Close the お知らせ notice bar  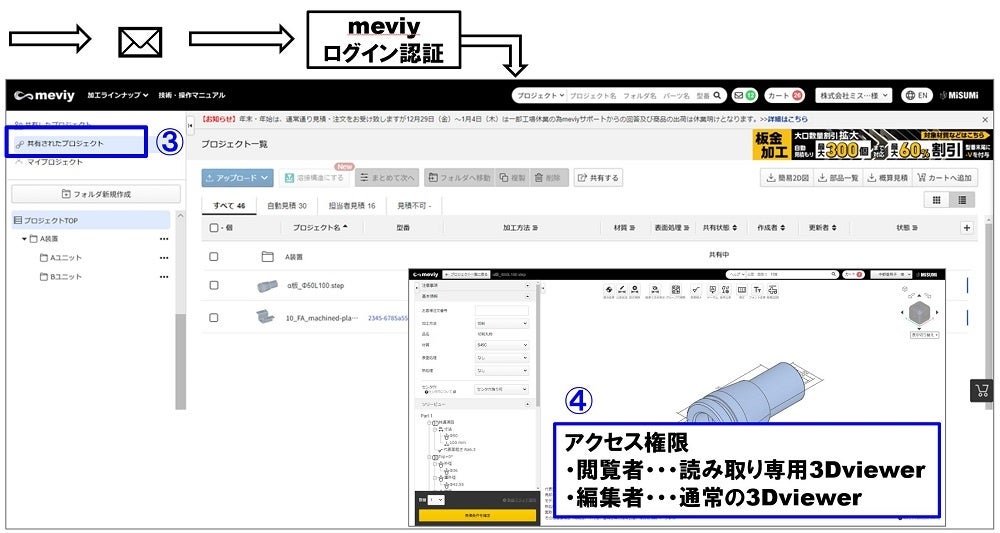coord(985,119)
